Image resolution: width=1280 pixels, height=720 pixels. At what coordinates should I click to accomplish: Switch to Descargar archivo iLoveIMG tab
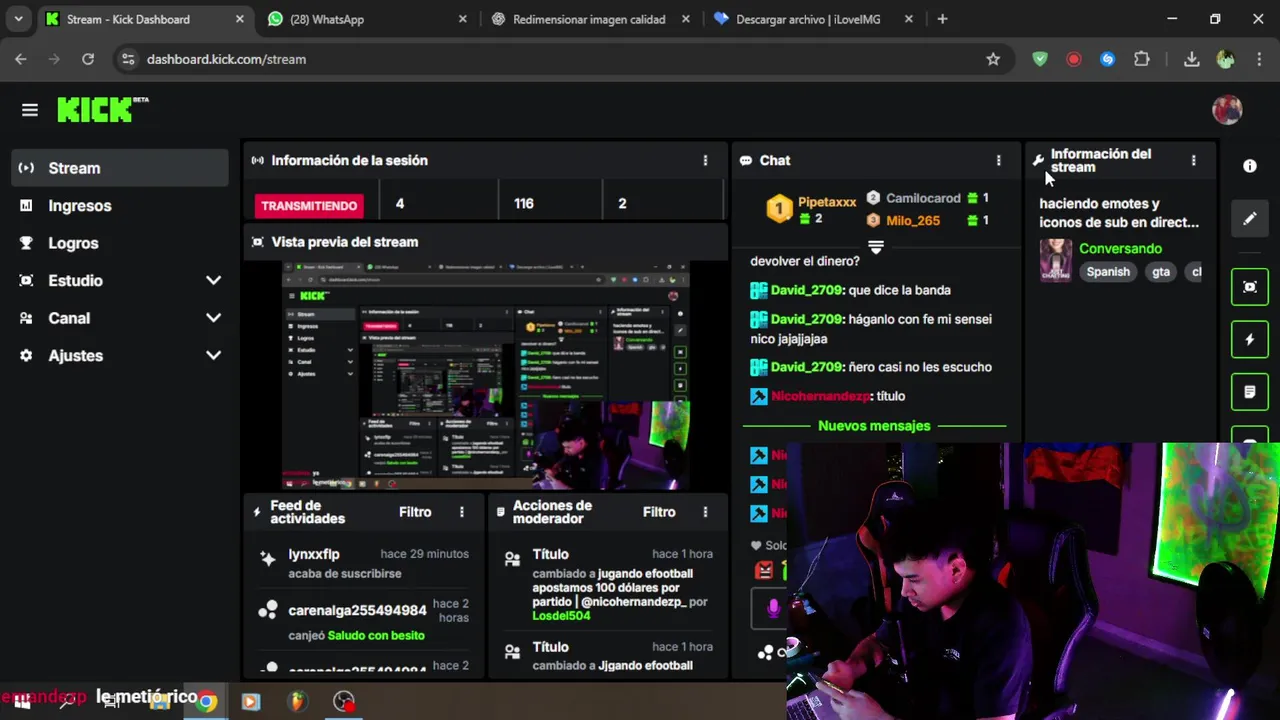tap(814, 19)
